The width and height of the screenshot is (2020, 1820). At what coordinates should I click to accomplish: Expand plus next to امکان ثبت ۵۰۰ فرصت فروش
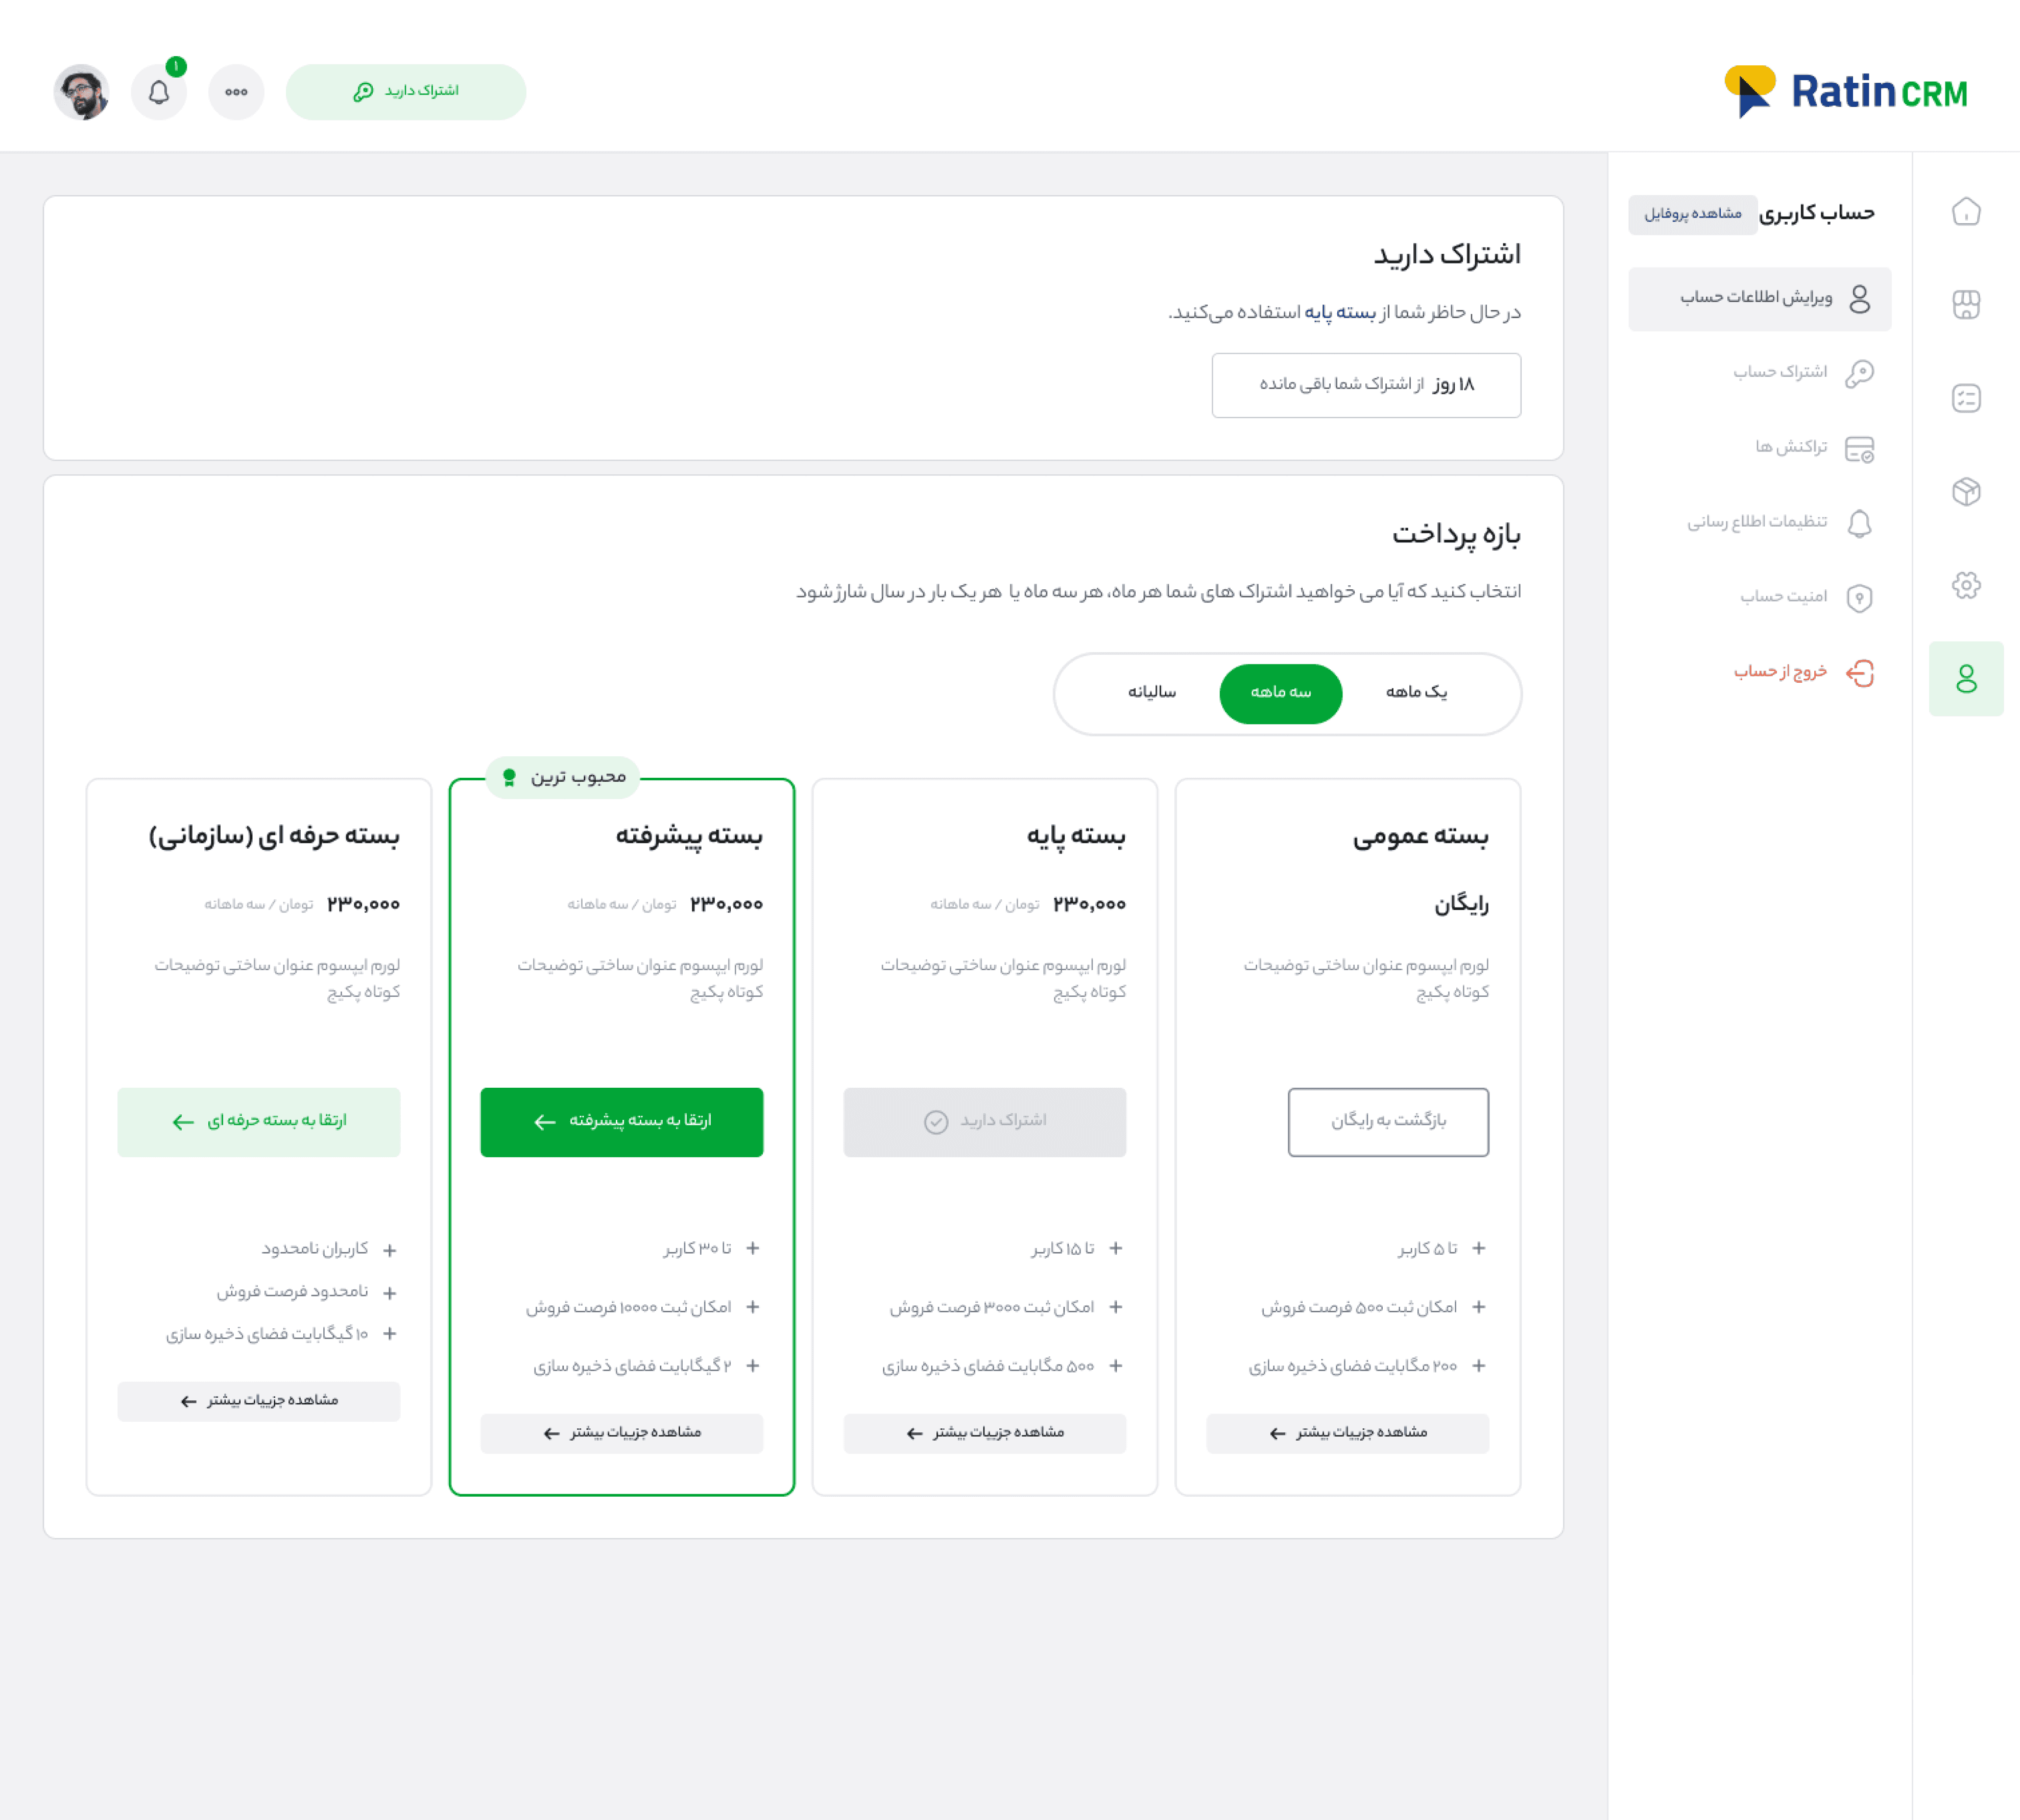1479,1307
